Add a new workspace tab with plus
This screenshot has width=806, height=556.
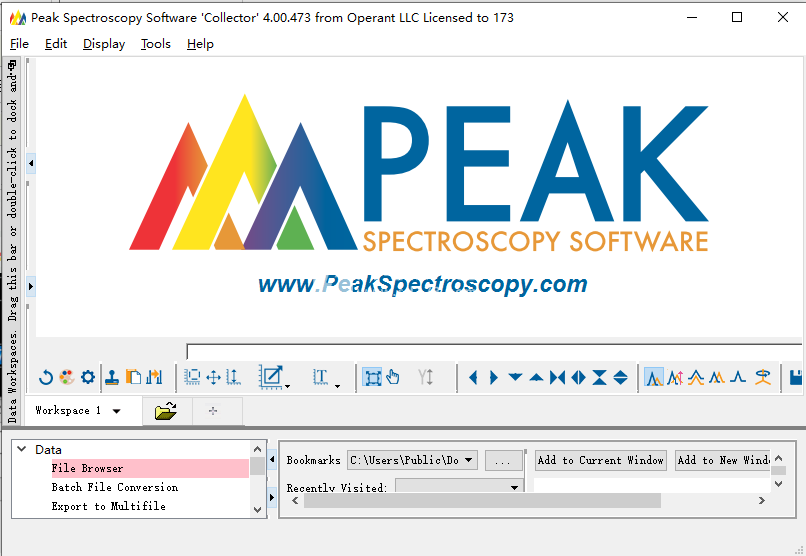click(x=213, y=411)
